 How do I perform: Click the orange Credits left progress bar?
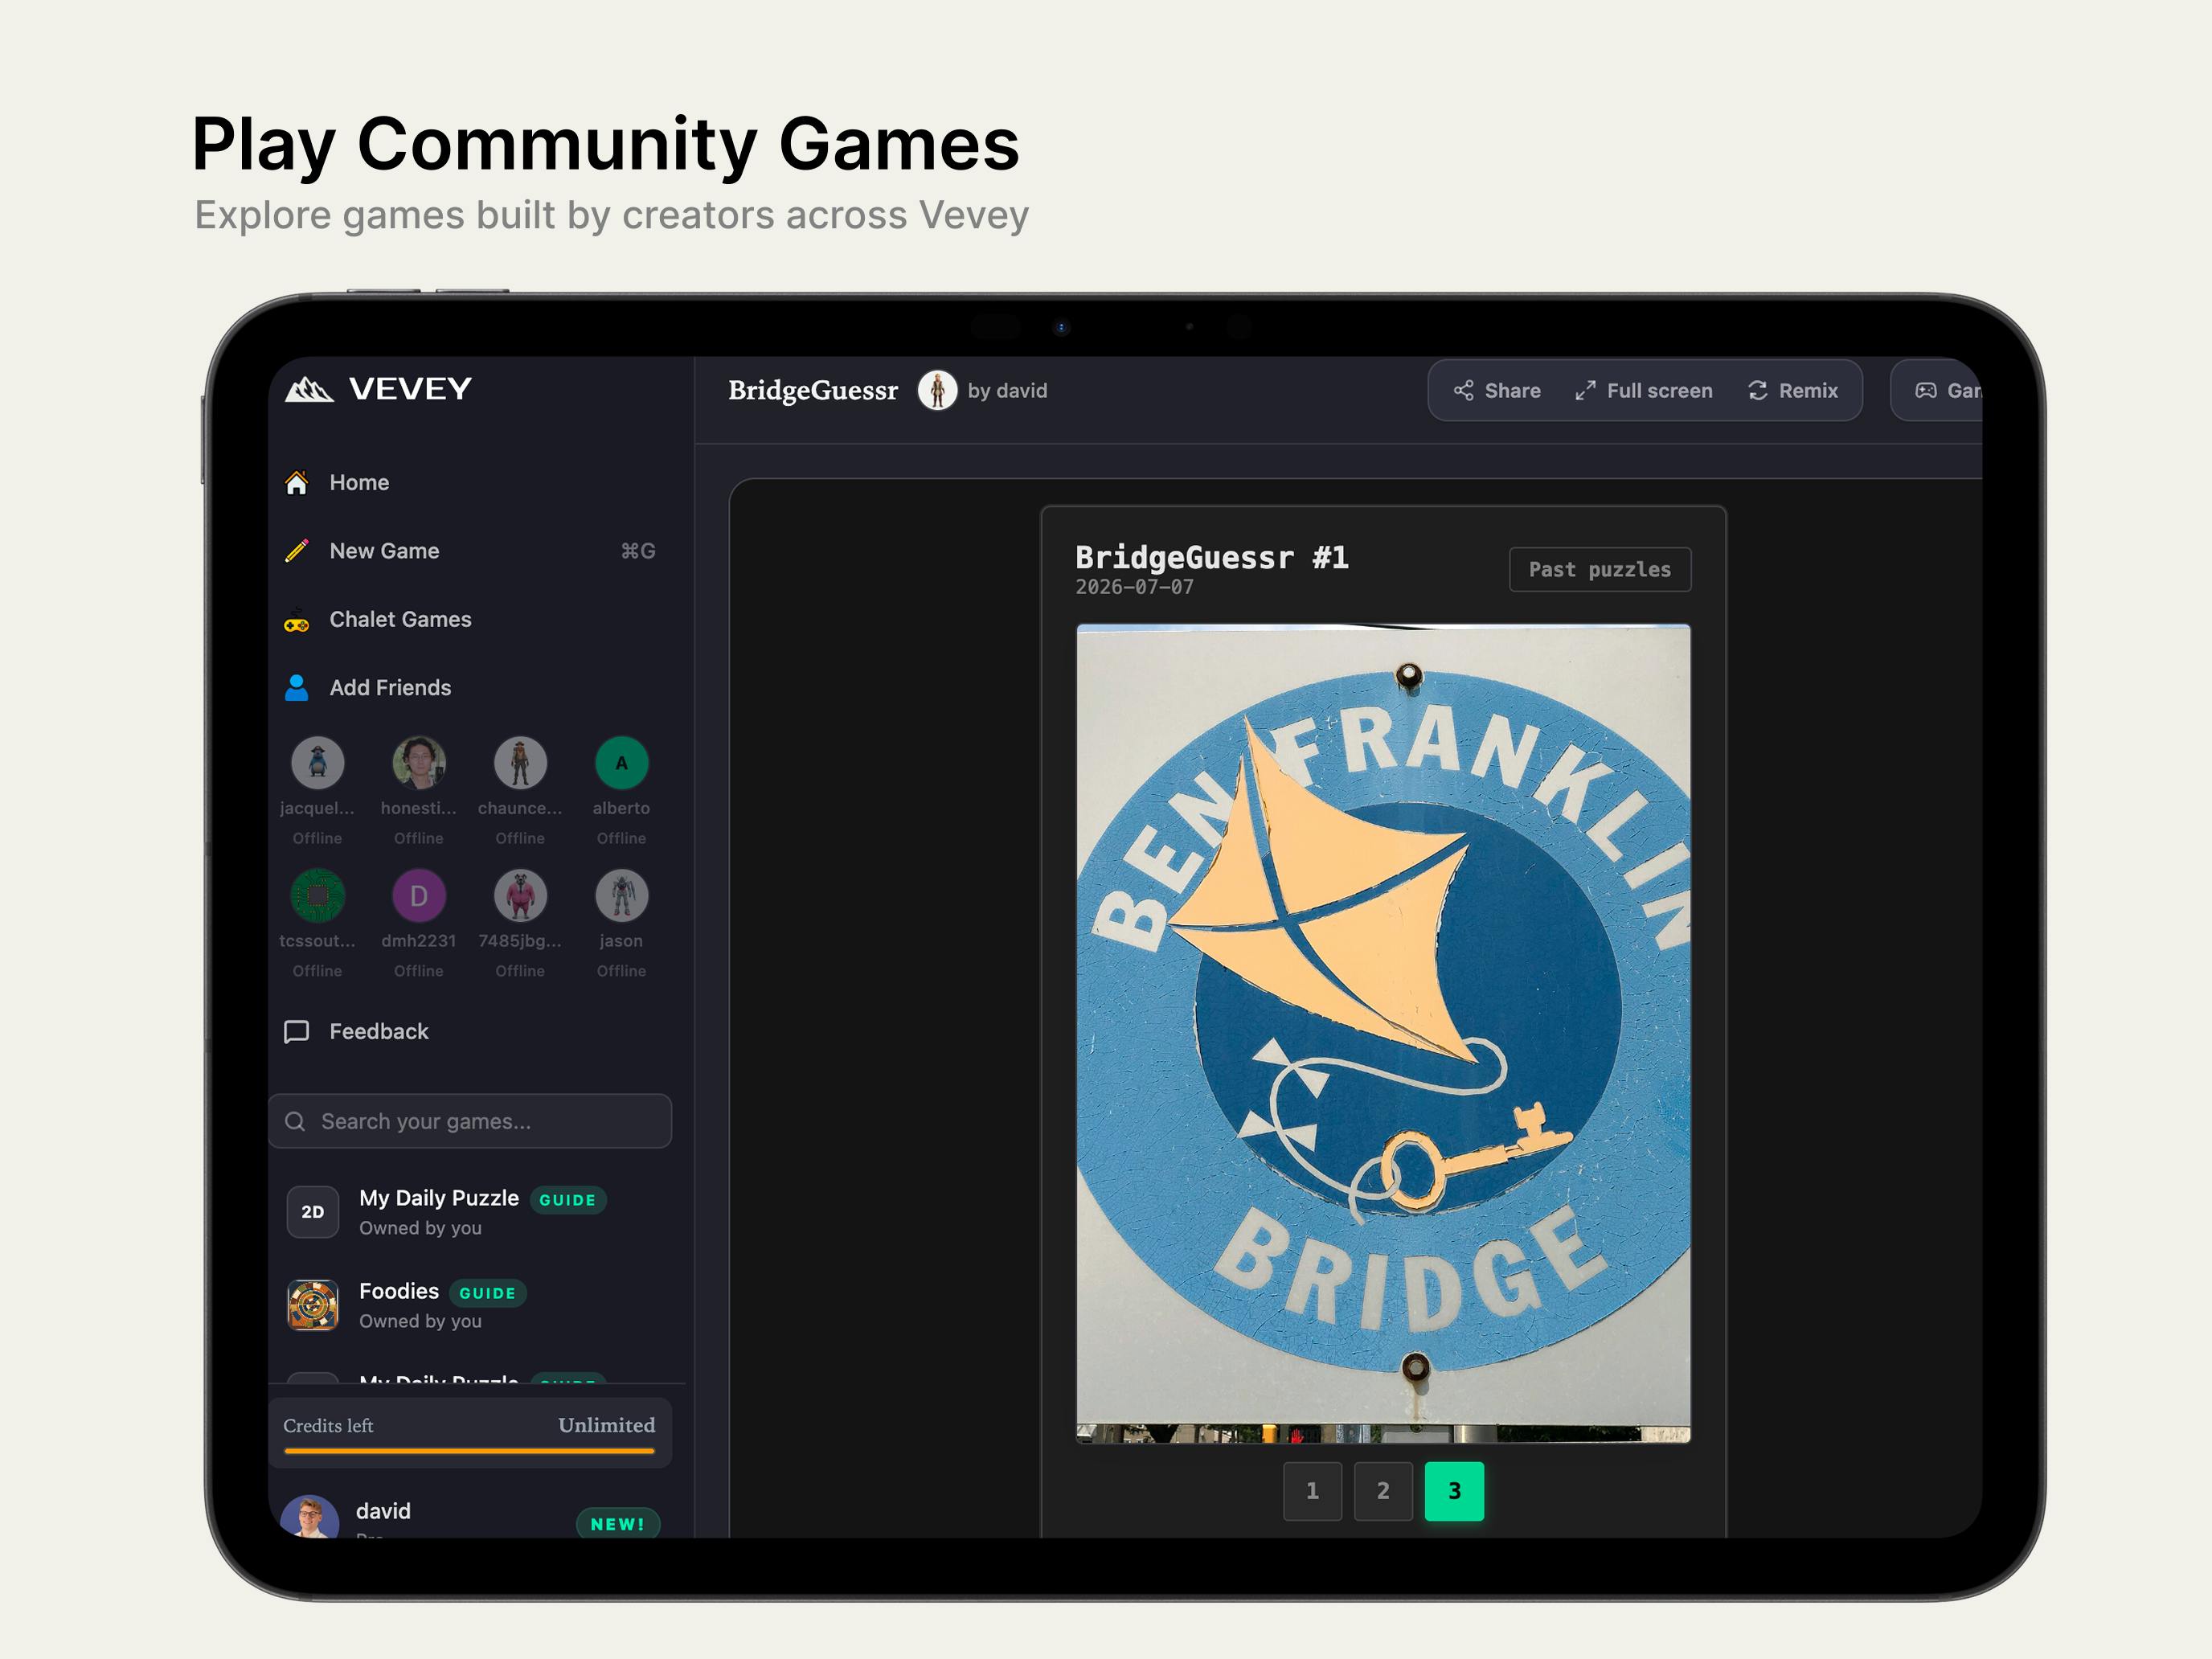pyautogui.click(x=470, y=1451)
